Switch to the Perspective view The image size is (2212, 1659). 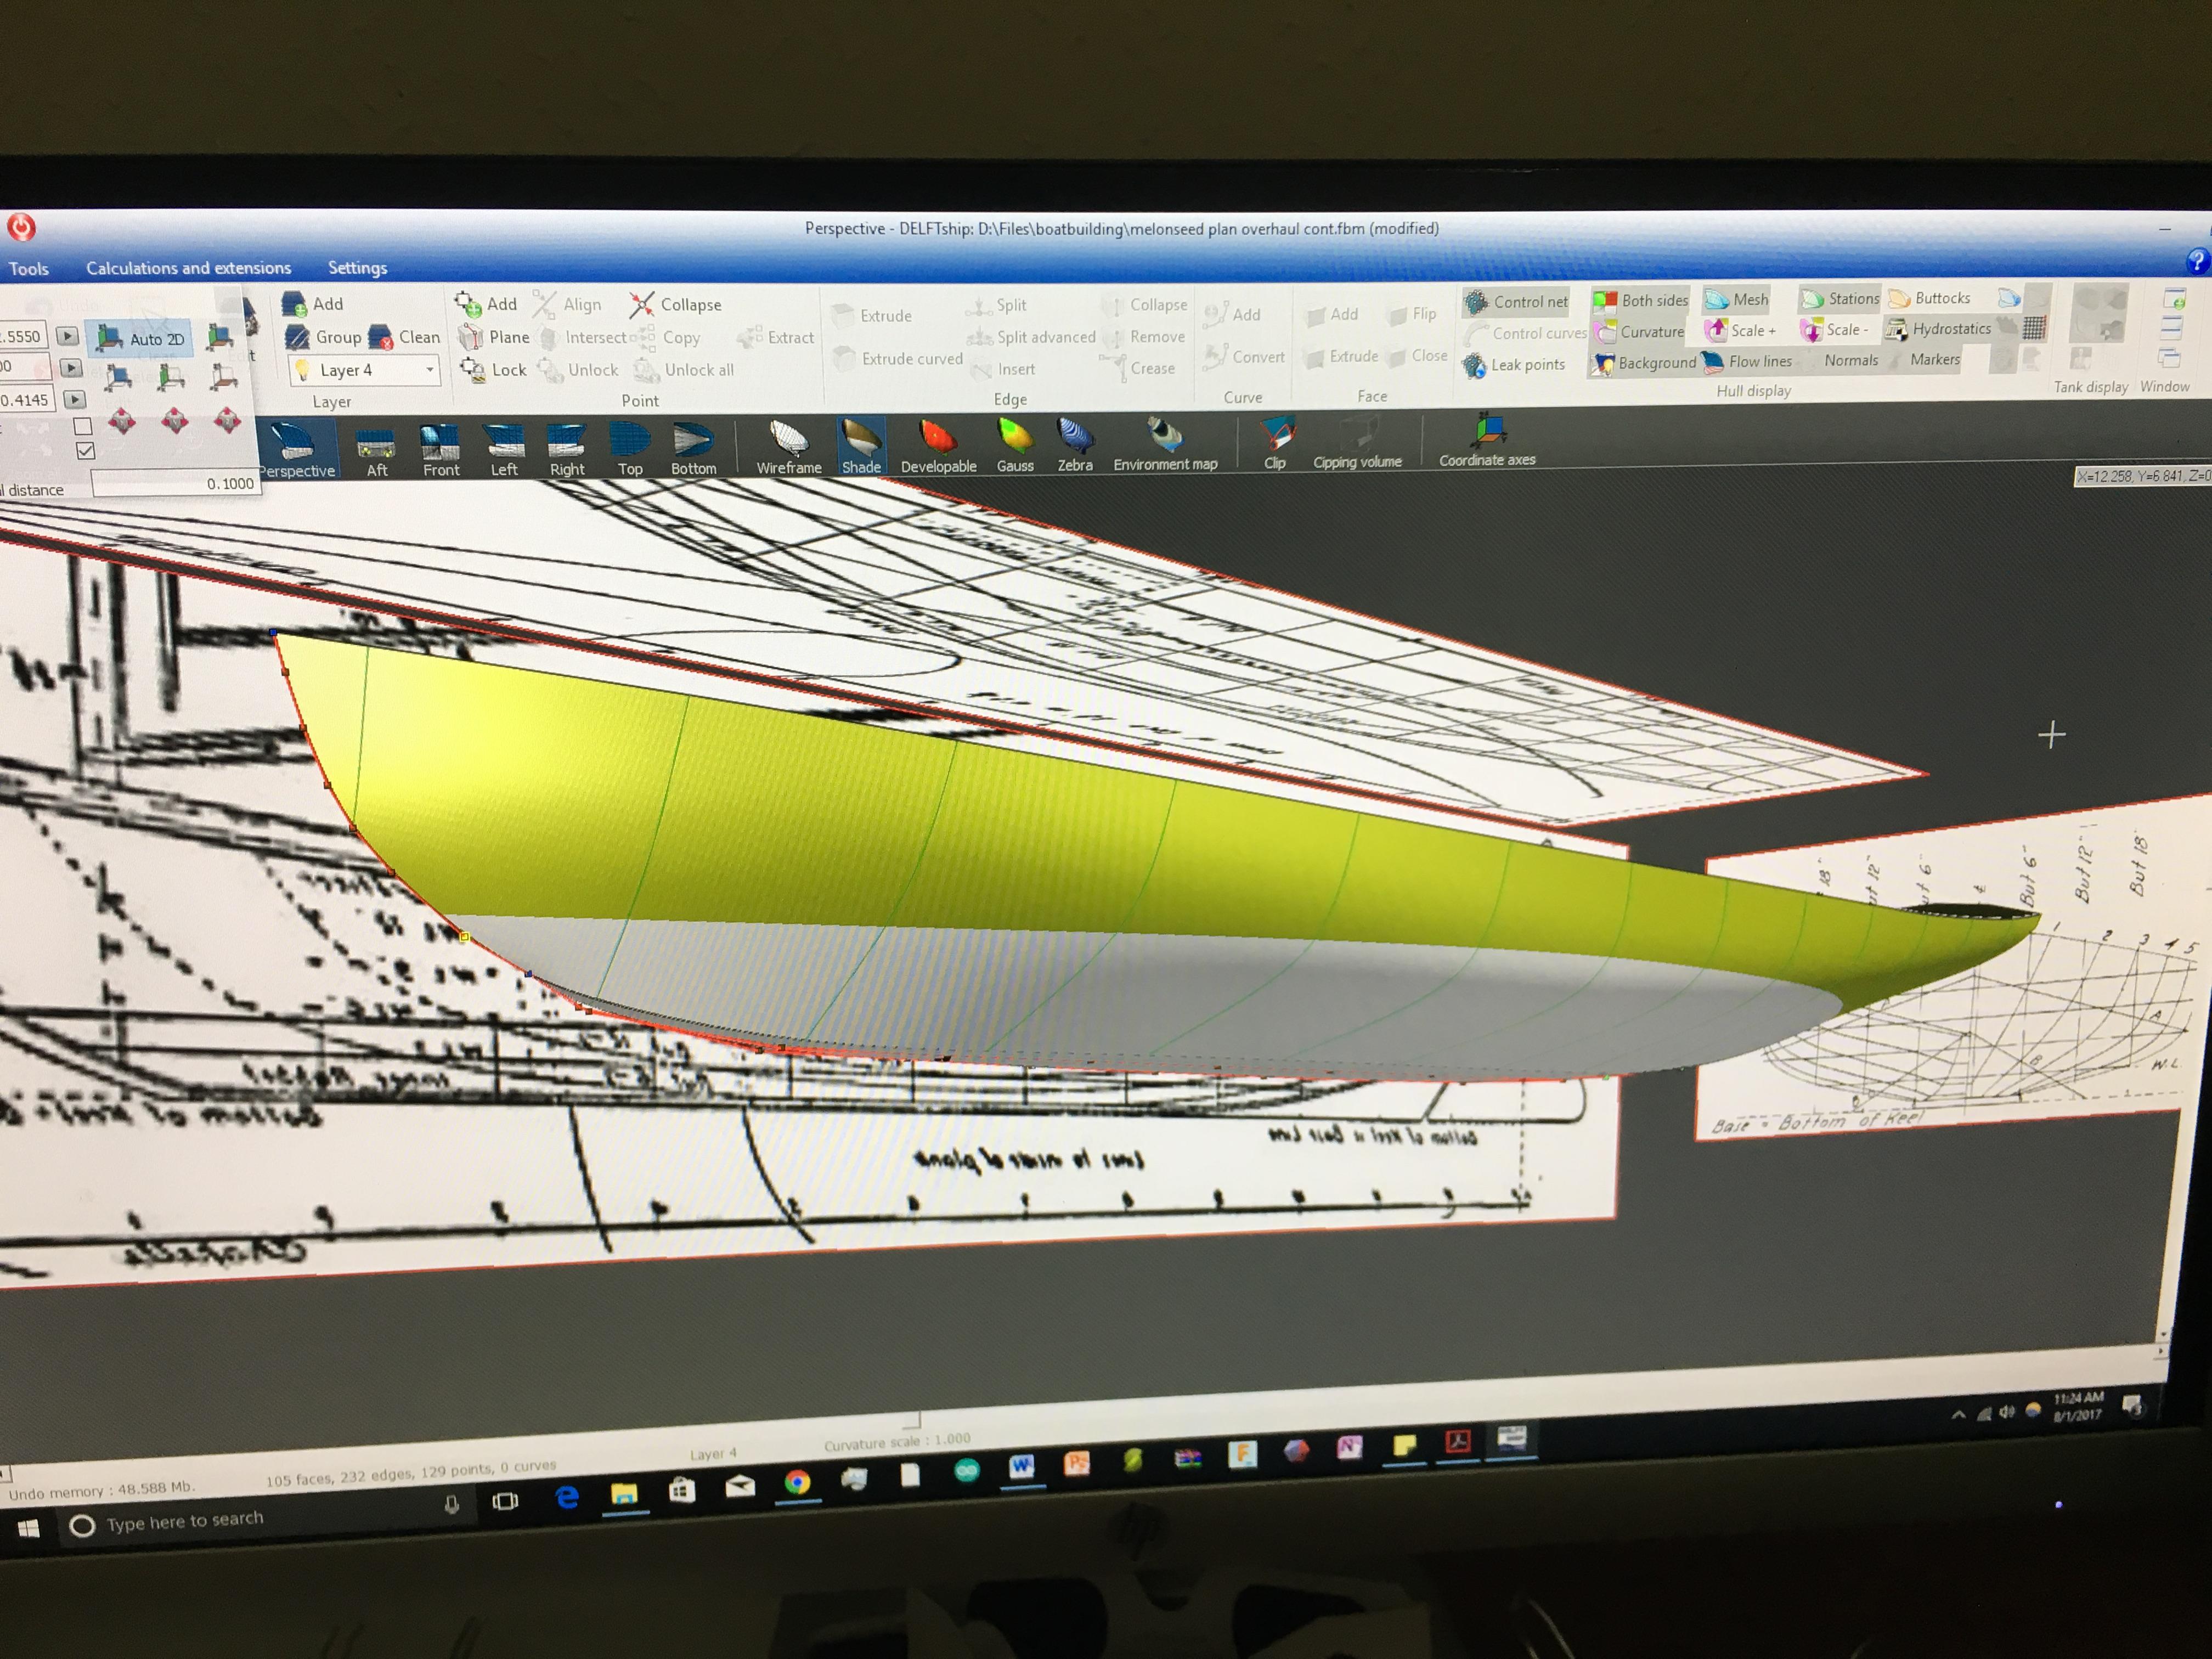point(296,450)
